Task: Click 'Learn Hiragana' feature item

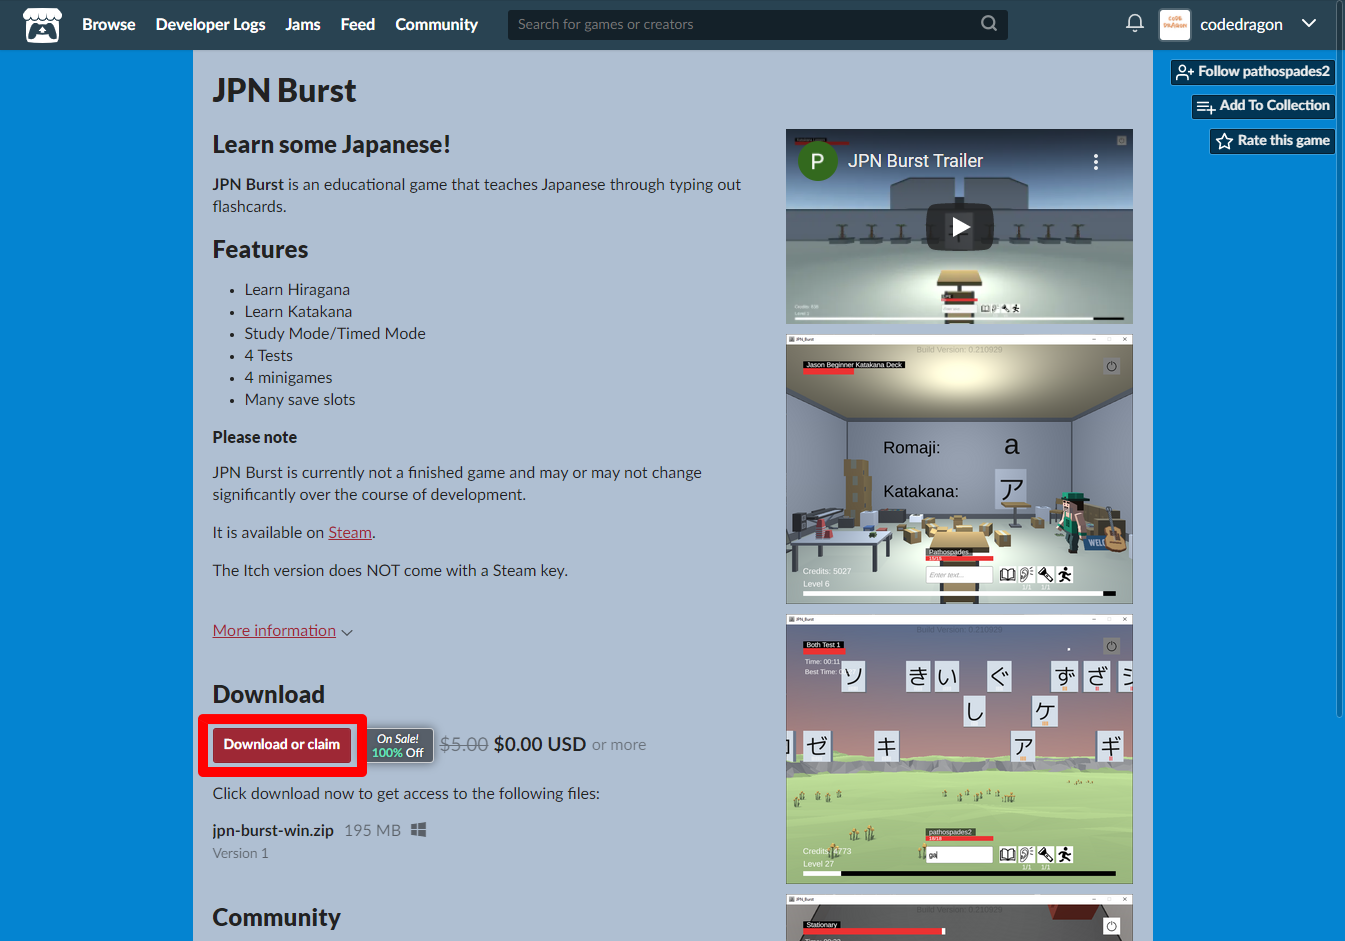Action: click(297, 290)
